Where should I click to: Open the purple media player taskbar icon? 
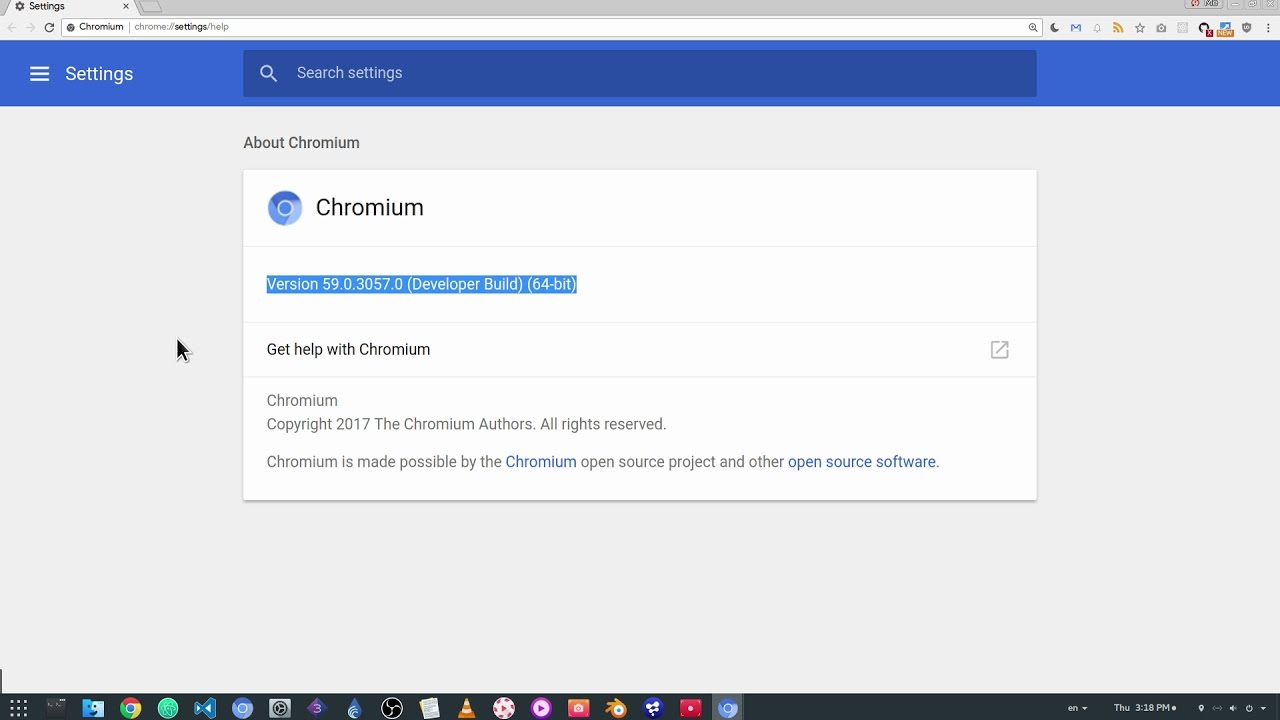point(541,708)
